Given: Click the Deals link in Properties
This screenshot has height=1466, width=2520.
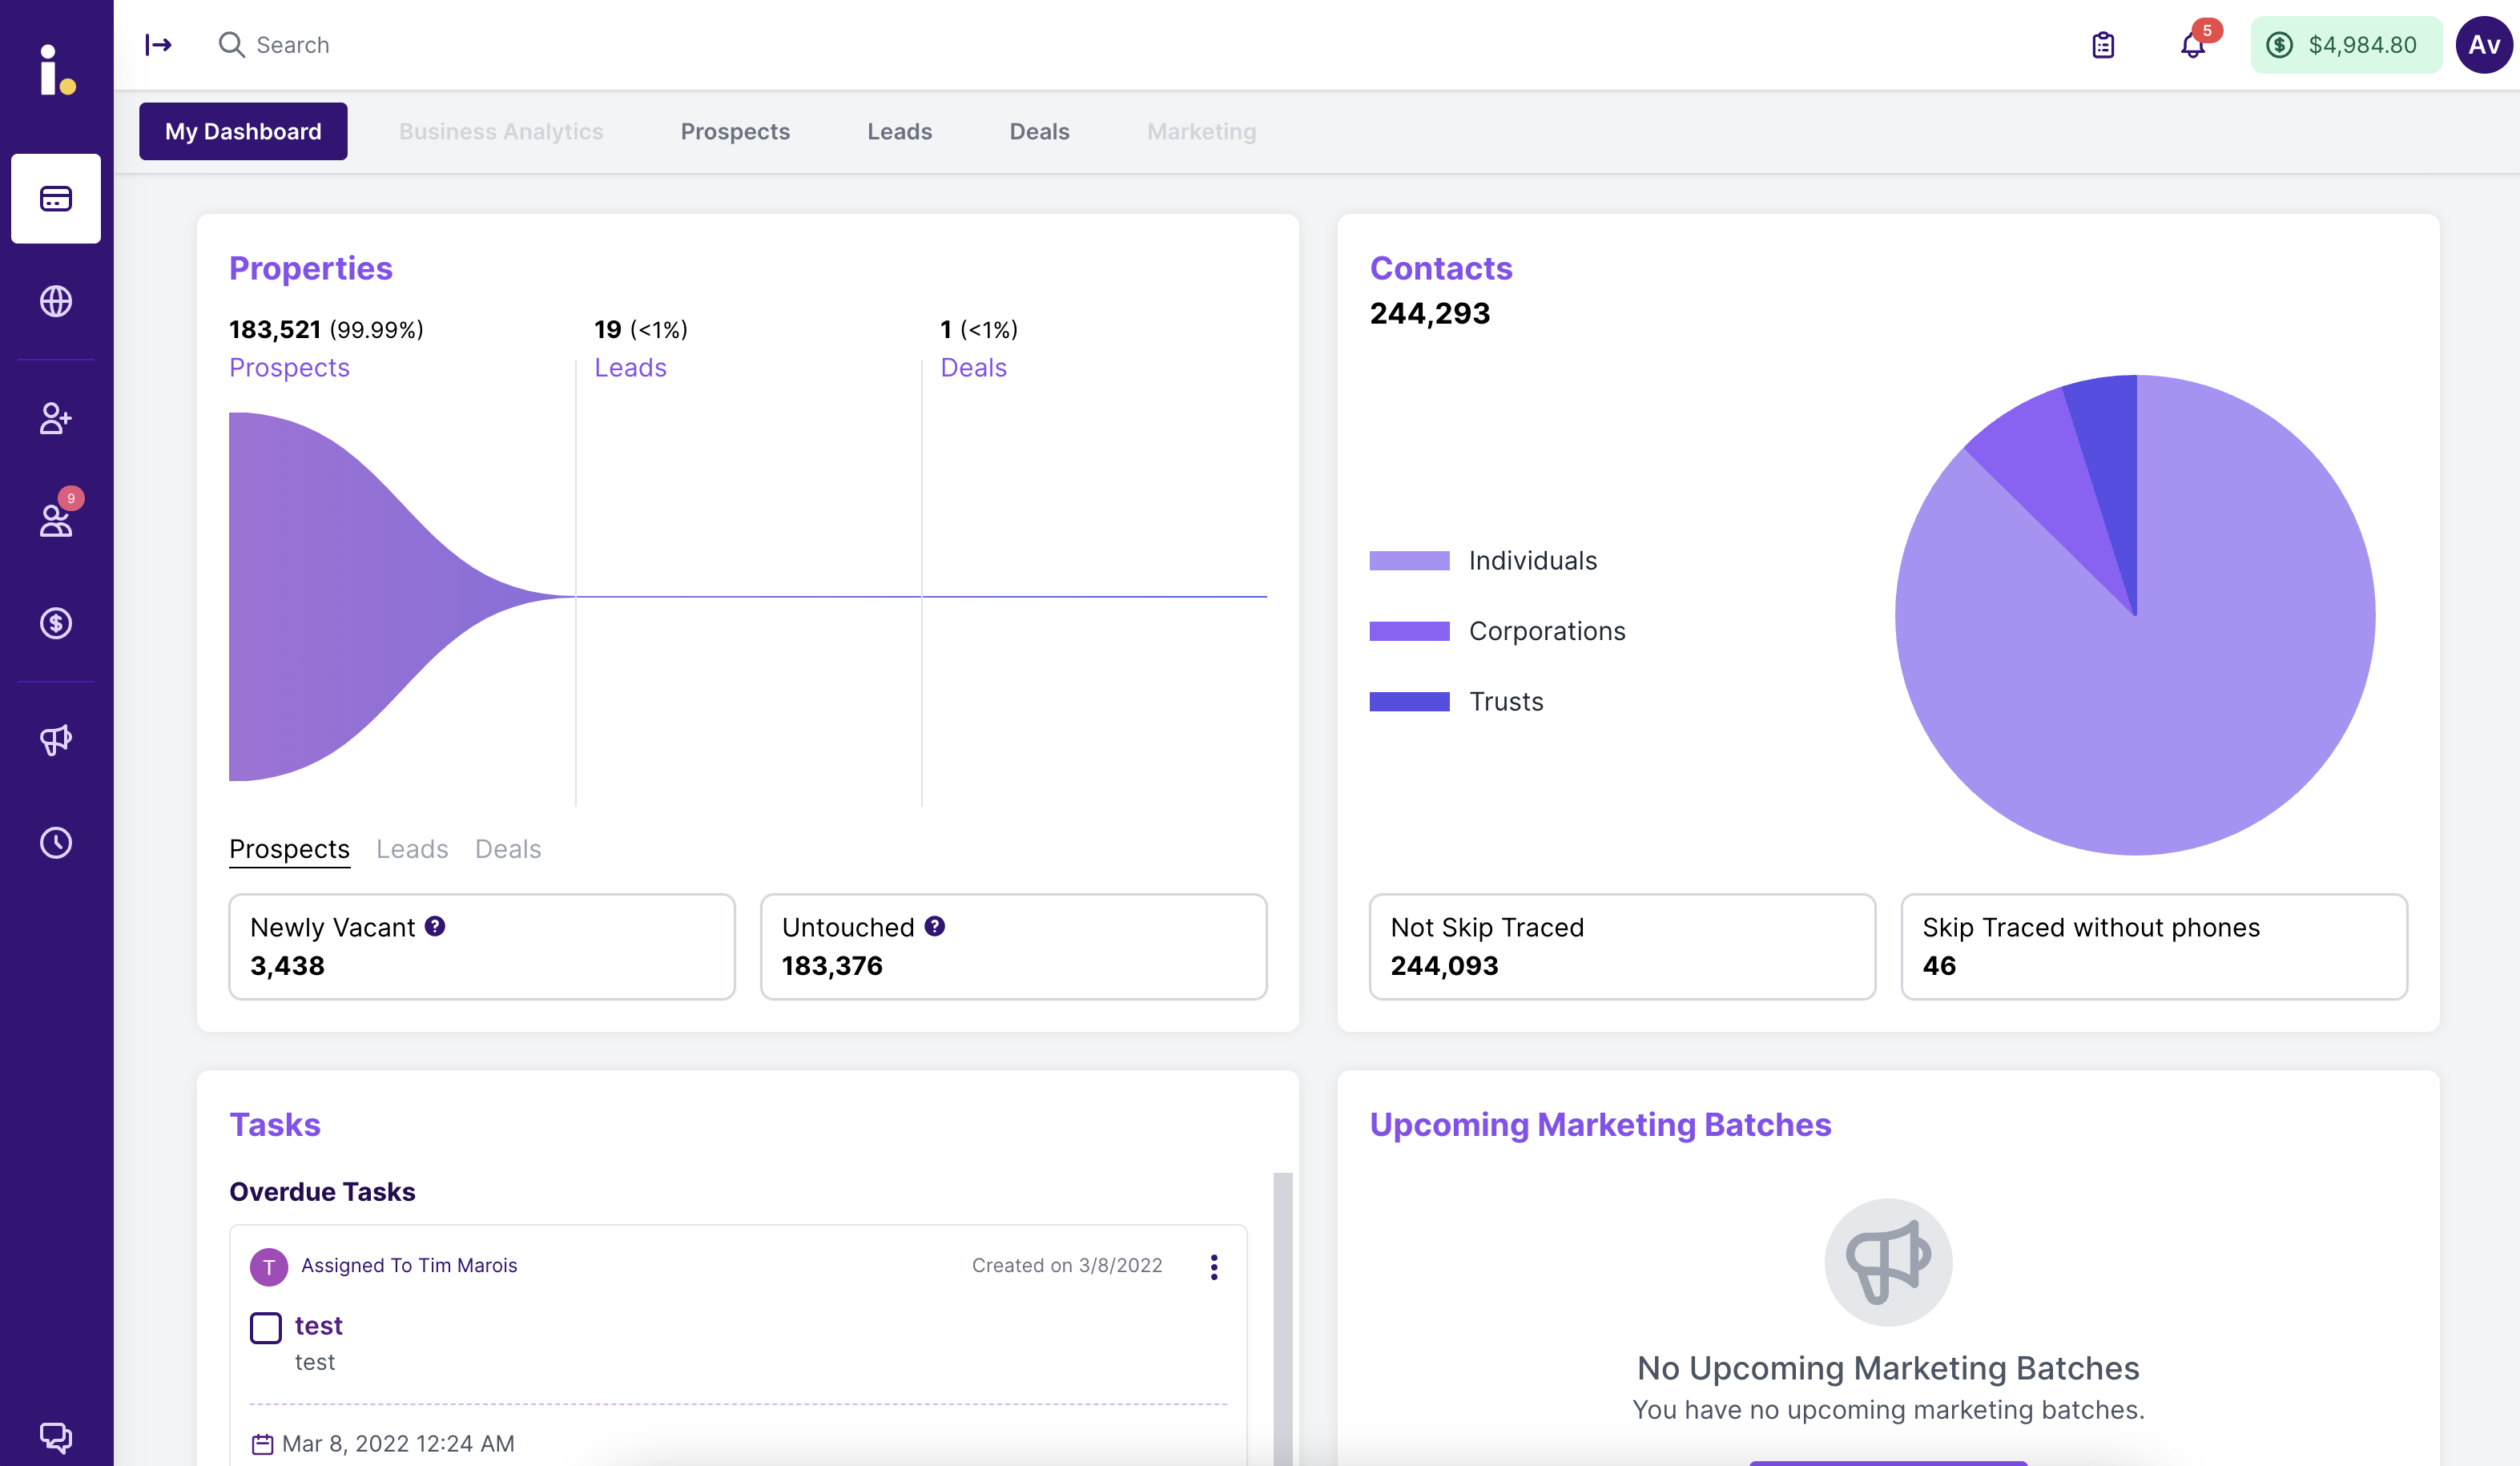Looking at the screenshot, I should (973, 367).
